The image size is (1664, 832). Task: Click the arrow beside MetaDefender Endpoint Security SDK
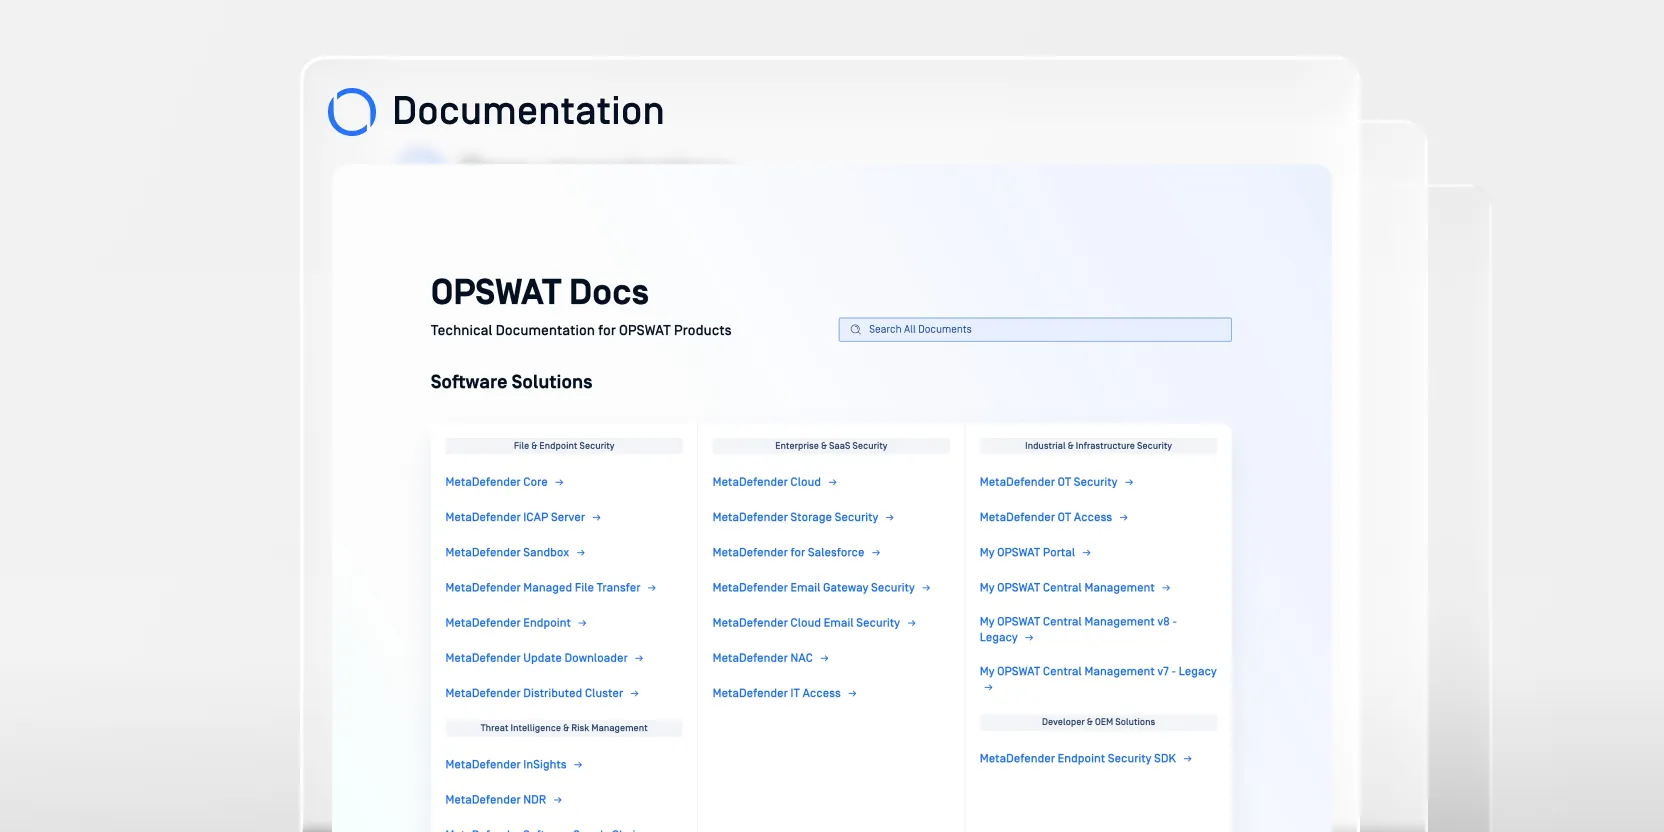click(x=1188, y=759)
